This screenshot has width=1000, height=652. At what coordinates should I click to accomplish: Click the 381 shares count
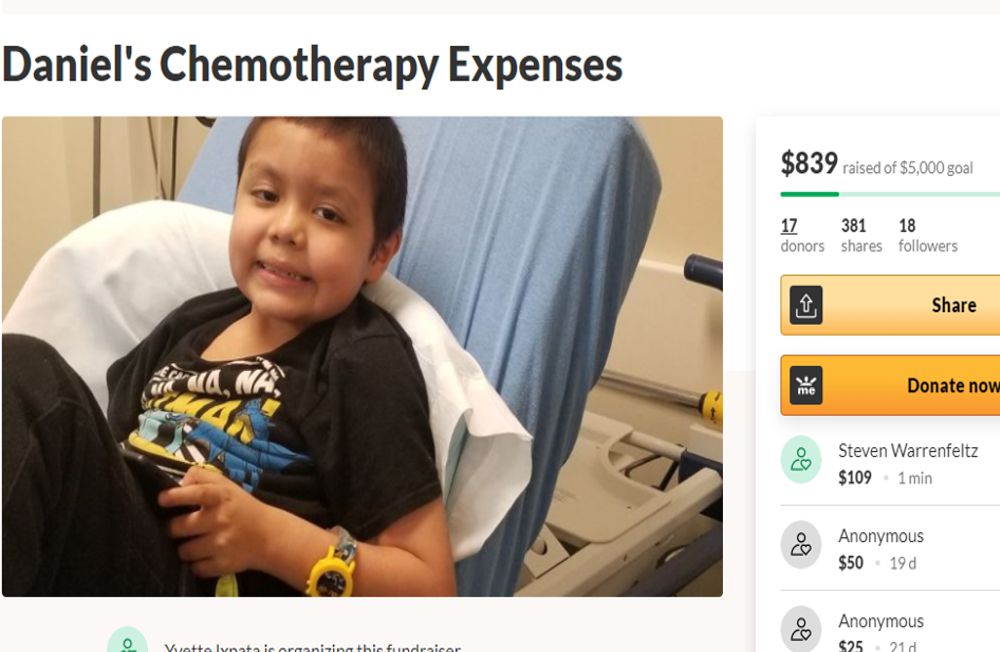(x=862, y=235)
